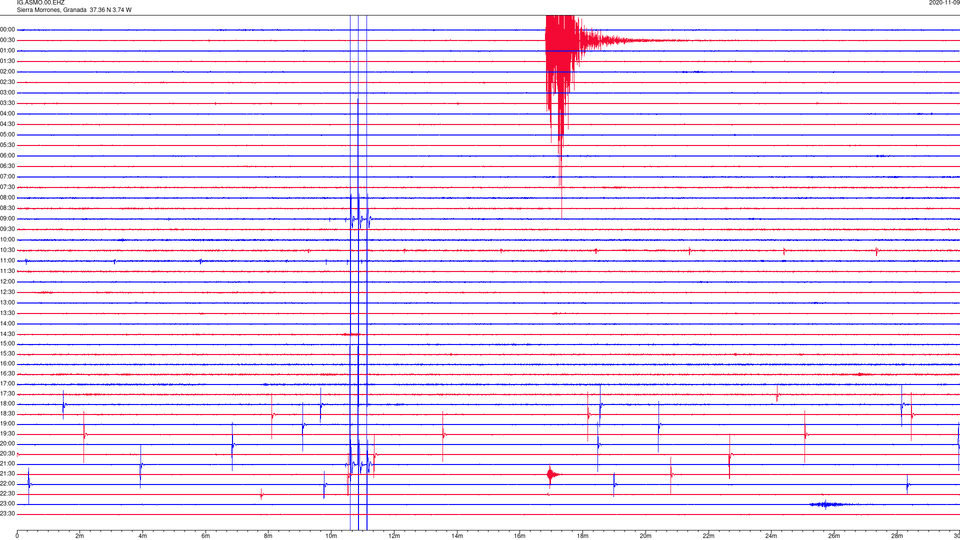Click the 22m tick label on the axis
This screenshot has width=960, height=540.
pos(708,536)
